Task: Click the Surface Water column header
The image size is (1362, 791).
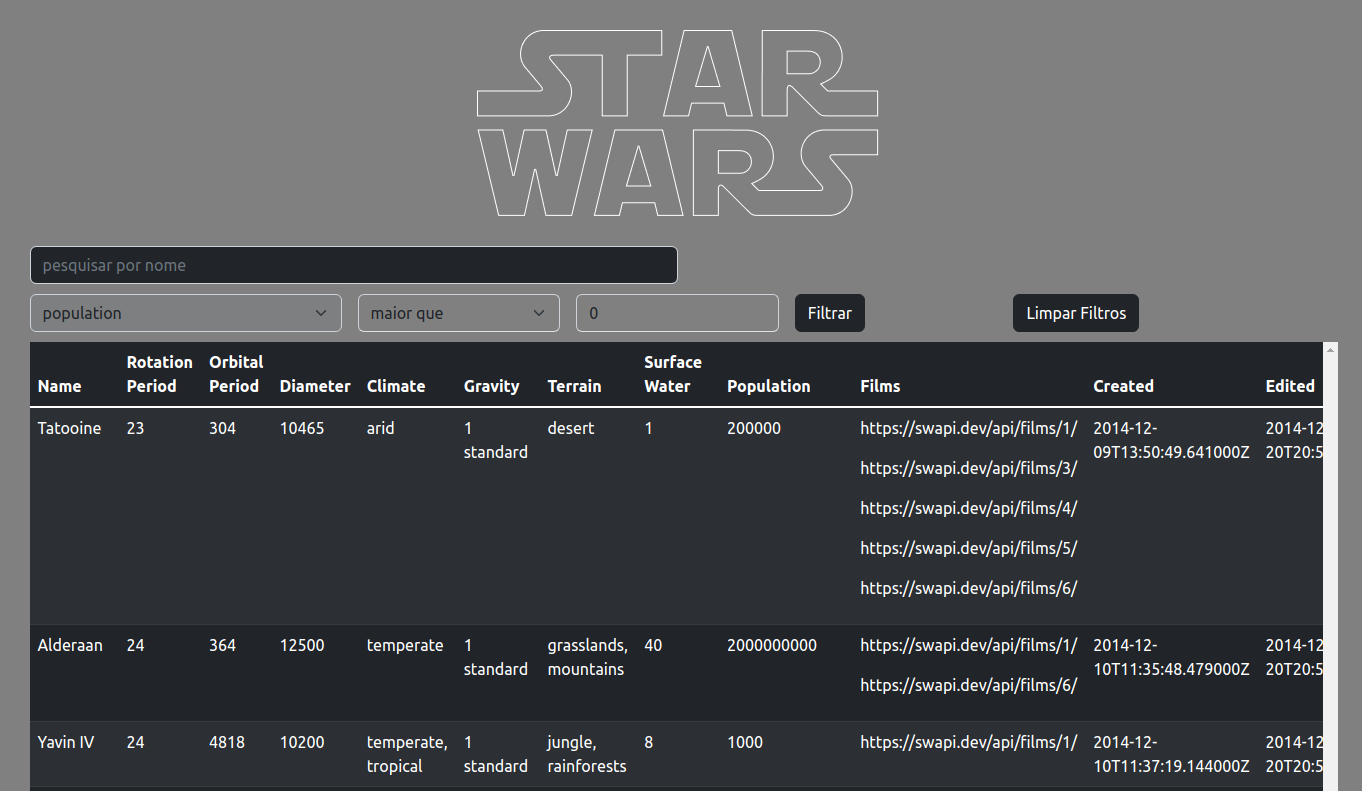Action: point(673,374)
